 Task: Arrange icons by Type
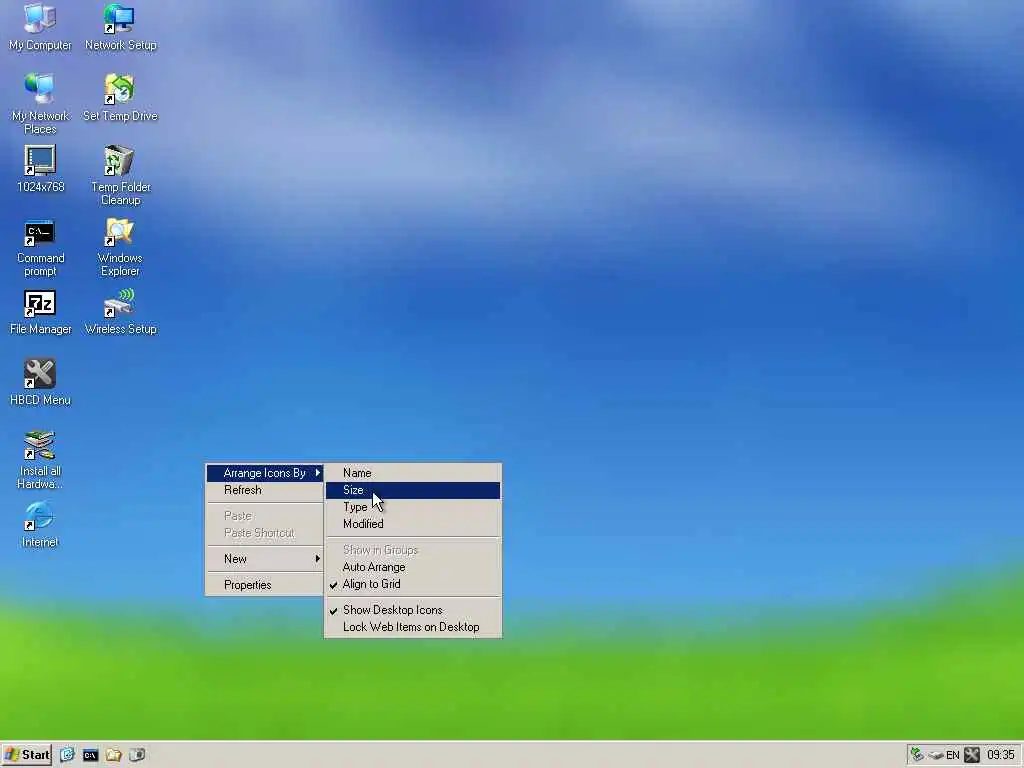(413, 507)
